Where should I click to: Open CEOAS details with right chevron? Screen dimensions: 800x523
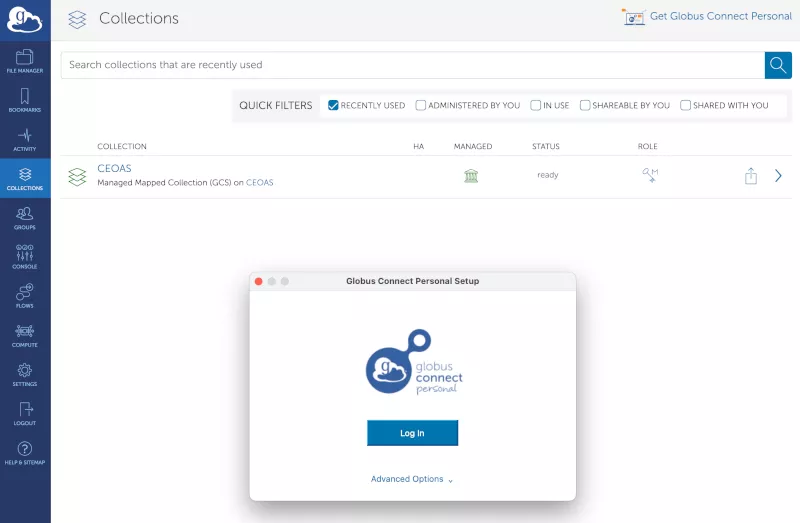778,176
